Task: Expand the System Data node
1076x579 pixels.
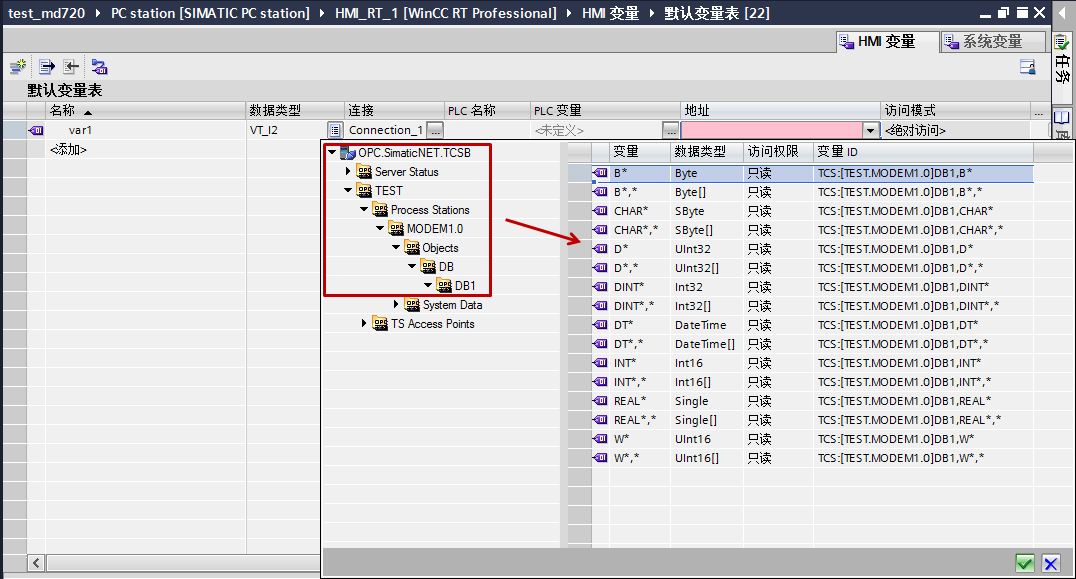Action: (396, 304)
